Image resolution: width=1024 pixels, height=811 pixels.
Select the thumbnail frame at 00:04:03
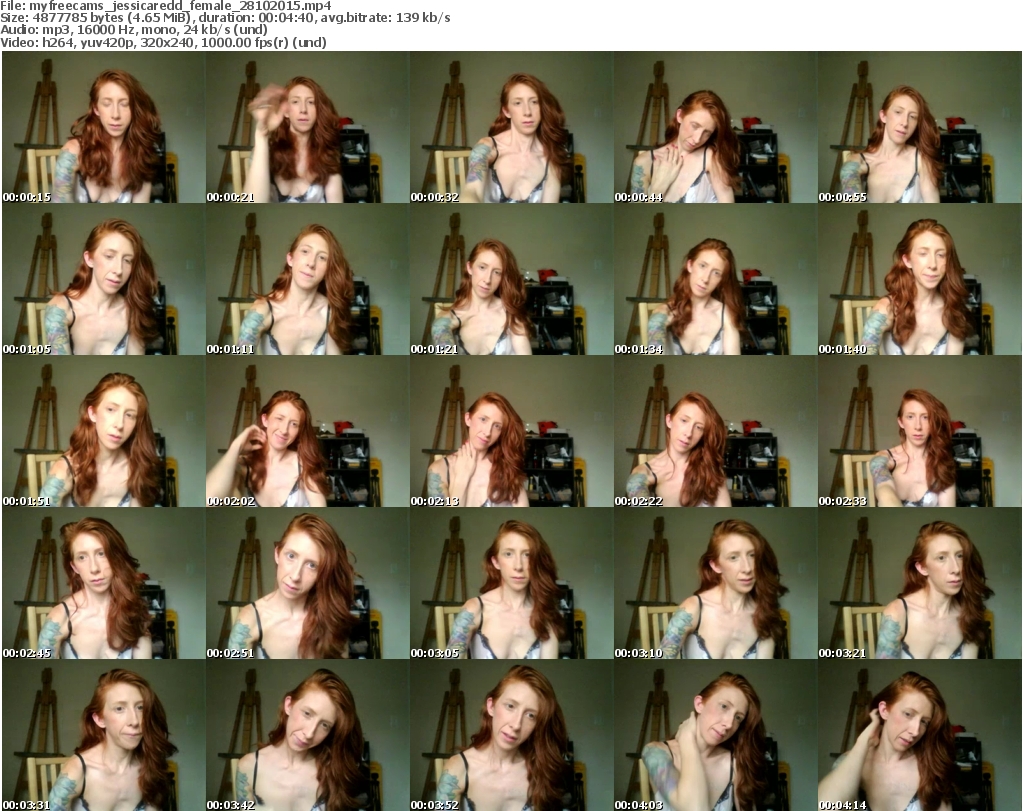(715, 735)
